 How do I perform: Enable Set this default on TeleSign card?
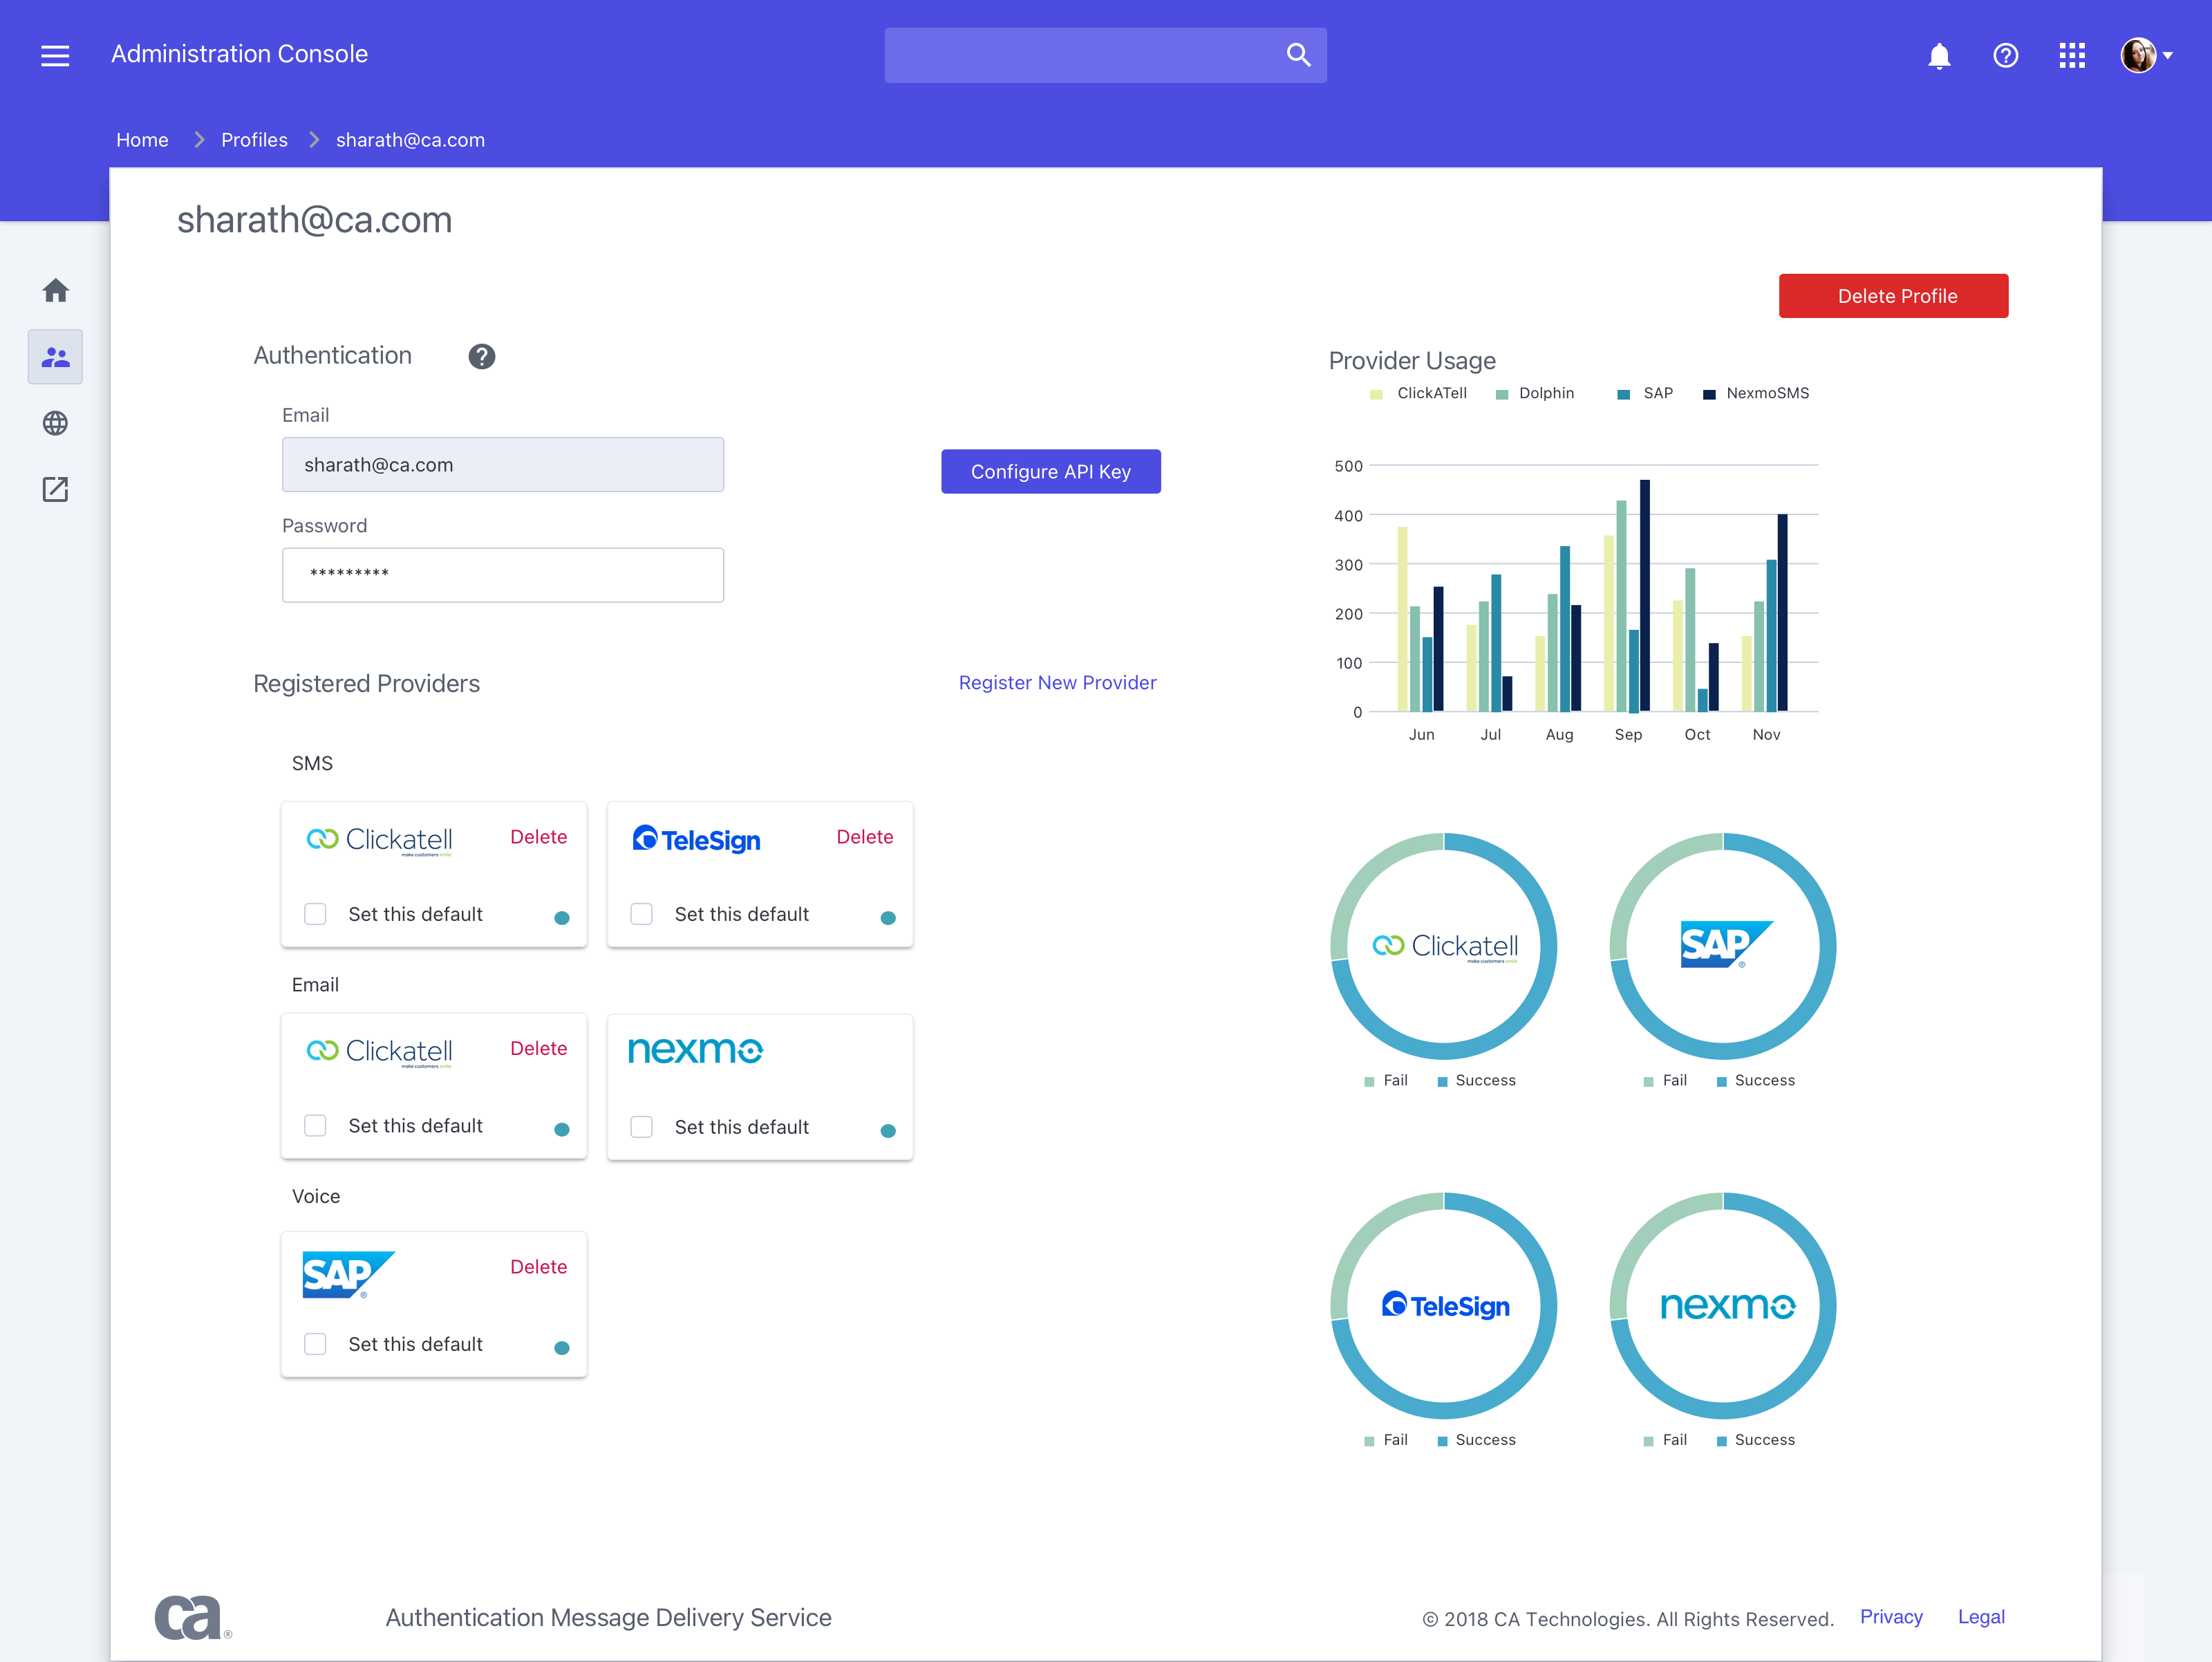pos(641,914)
